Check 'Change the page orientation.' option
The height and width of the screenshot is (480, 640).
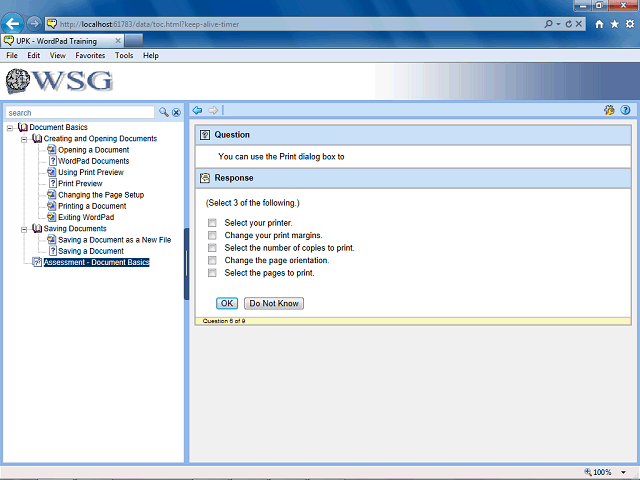pyautogui.click(x=212, y=260)
